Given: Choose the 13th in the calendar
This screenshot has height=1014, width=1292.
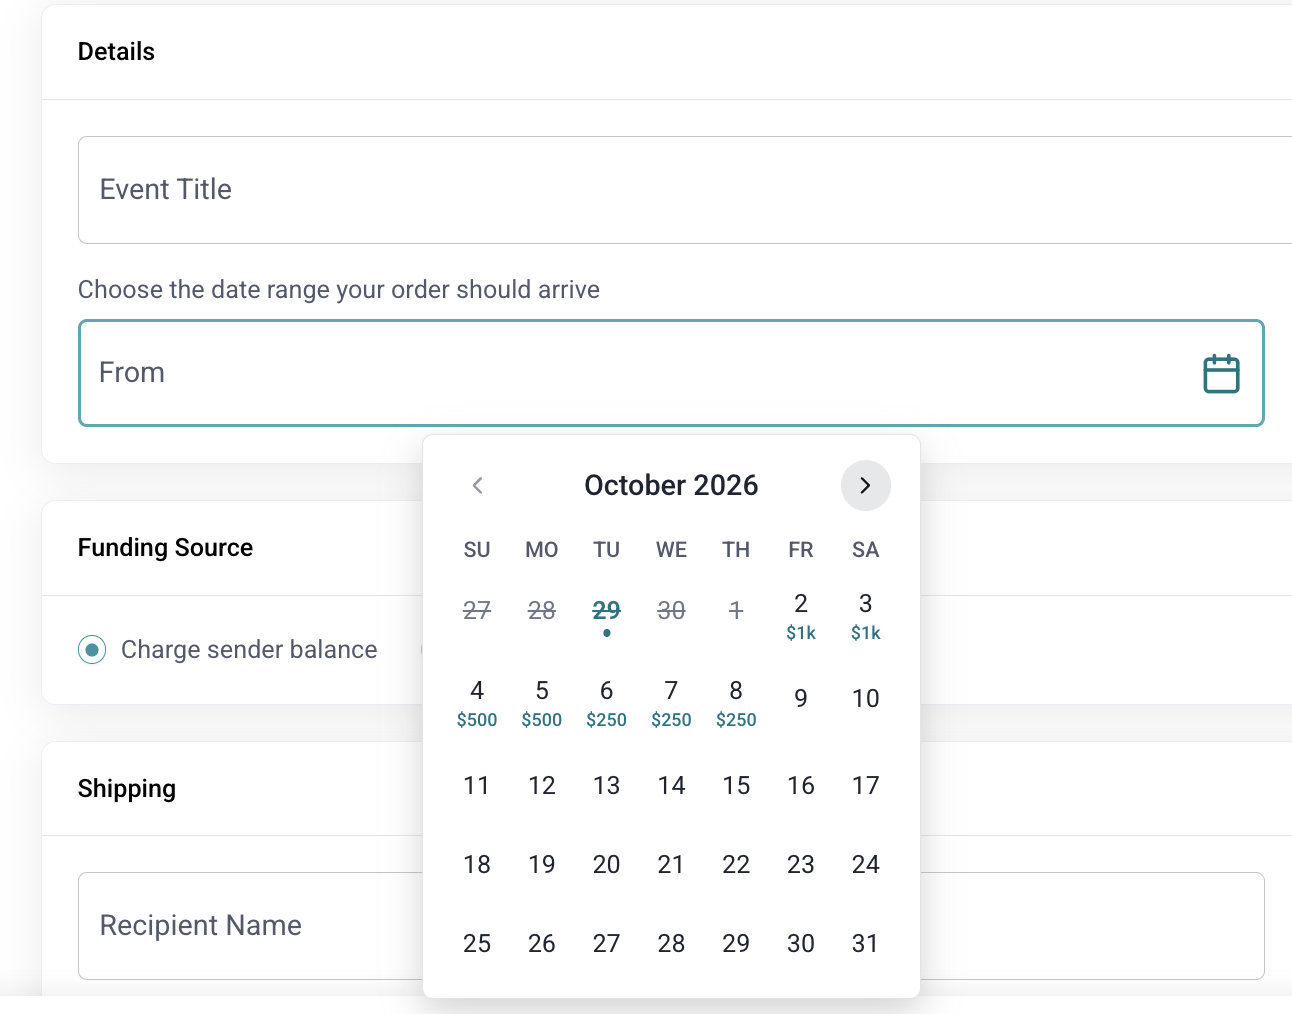Looking at the screenshot, I should coord(607,786).
